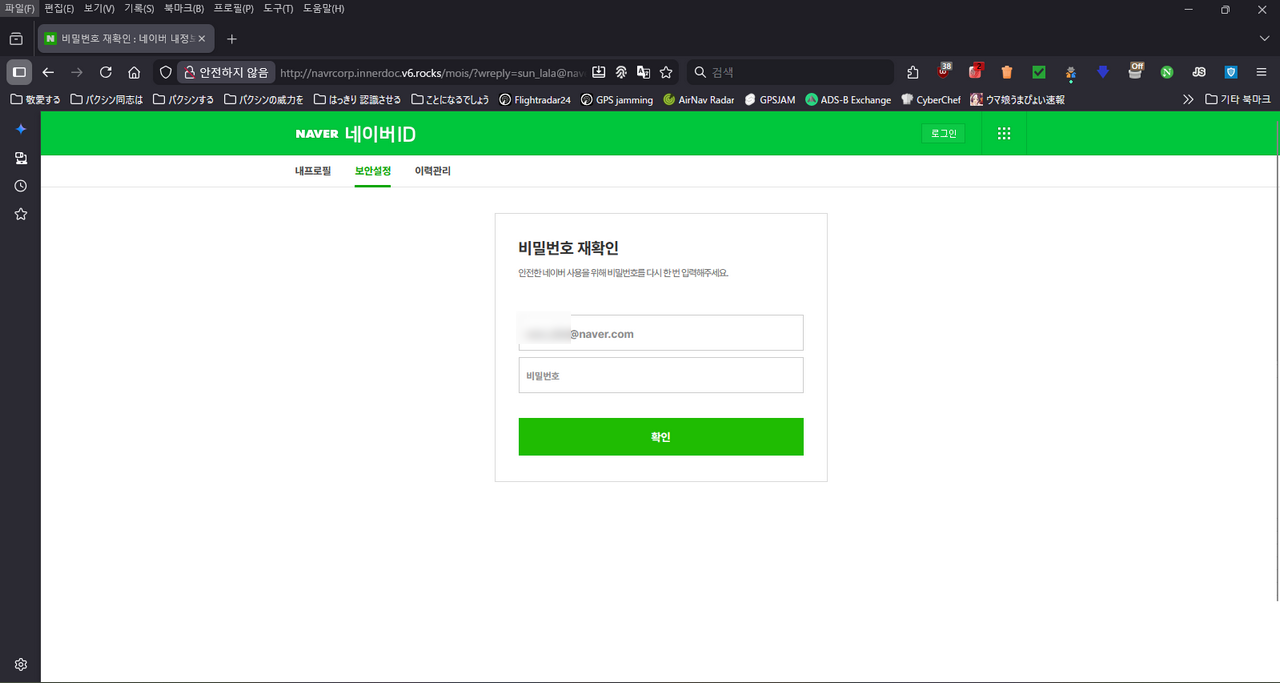1280x683 pixels.
Task: Open the 도움말(H) menu
Action: coord(323,9)
